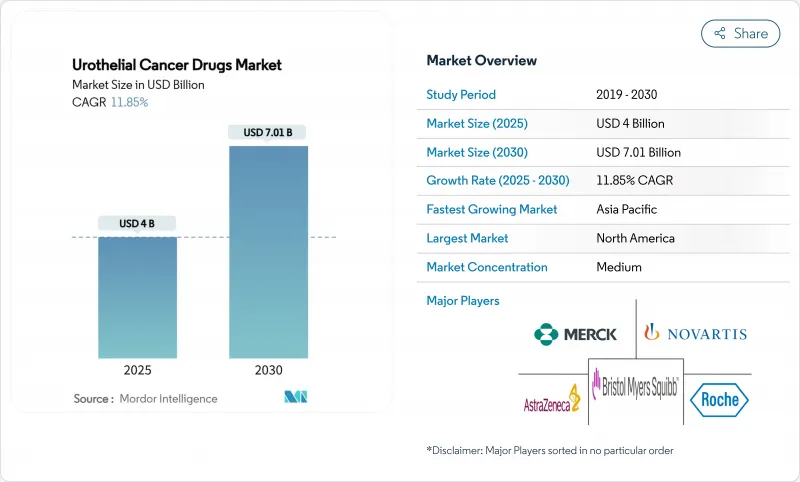The width and height of the screenshot is (800, 482).
Task: Click the Market Overview heading
Action: coord(481,60)
